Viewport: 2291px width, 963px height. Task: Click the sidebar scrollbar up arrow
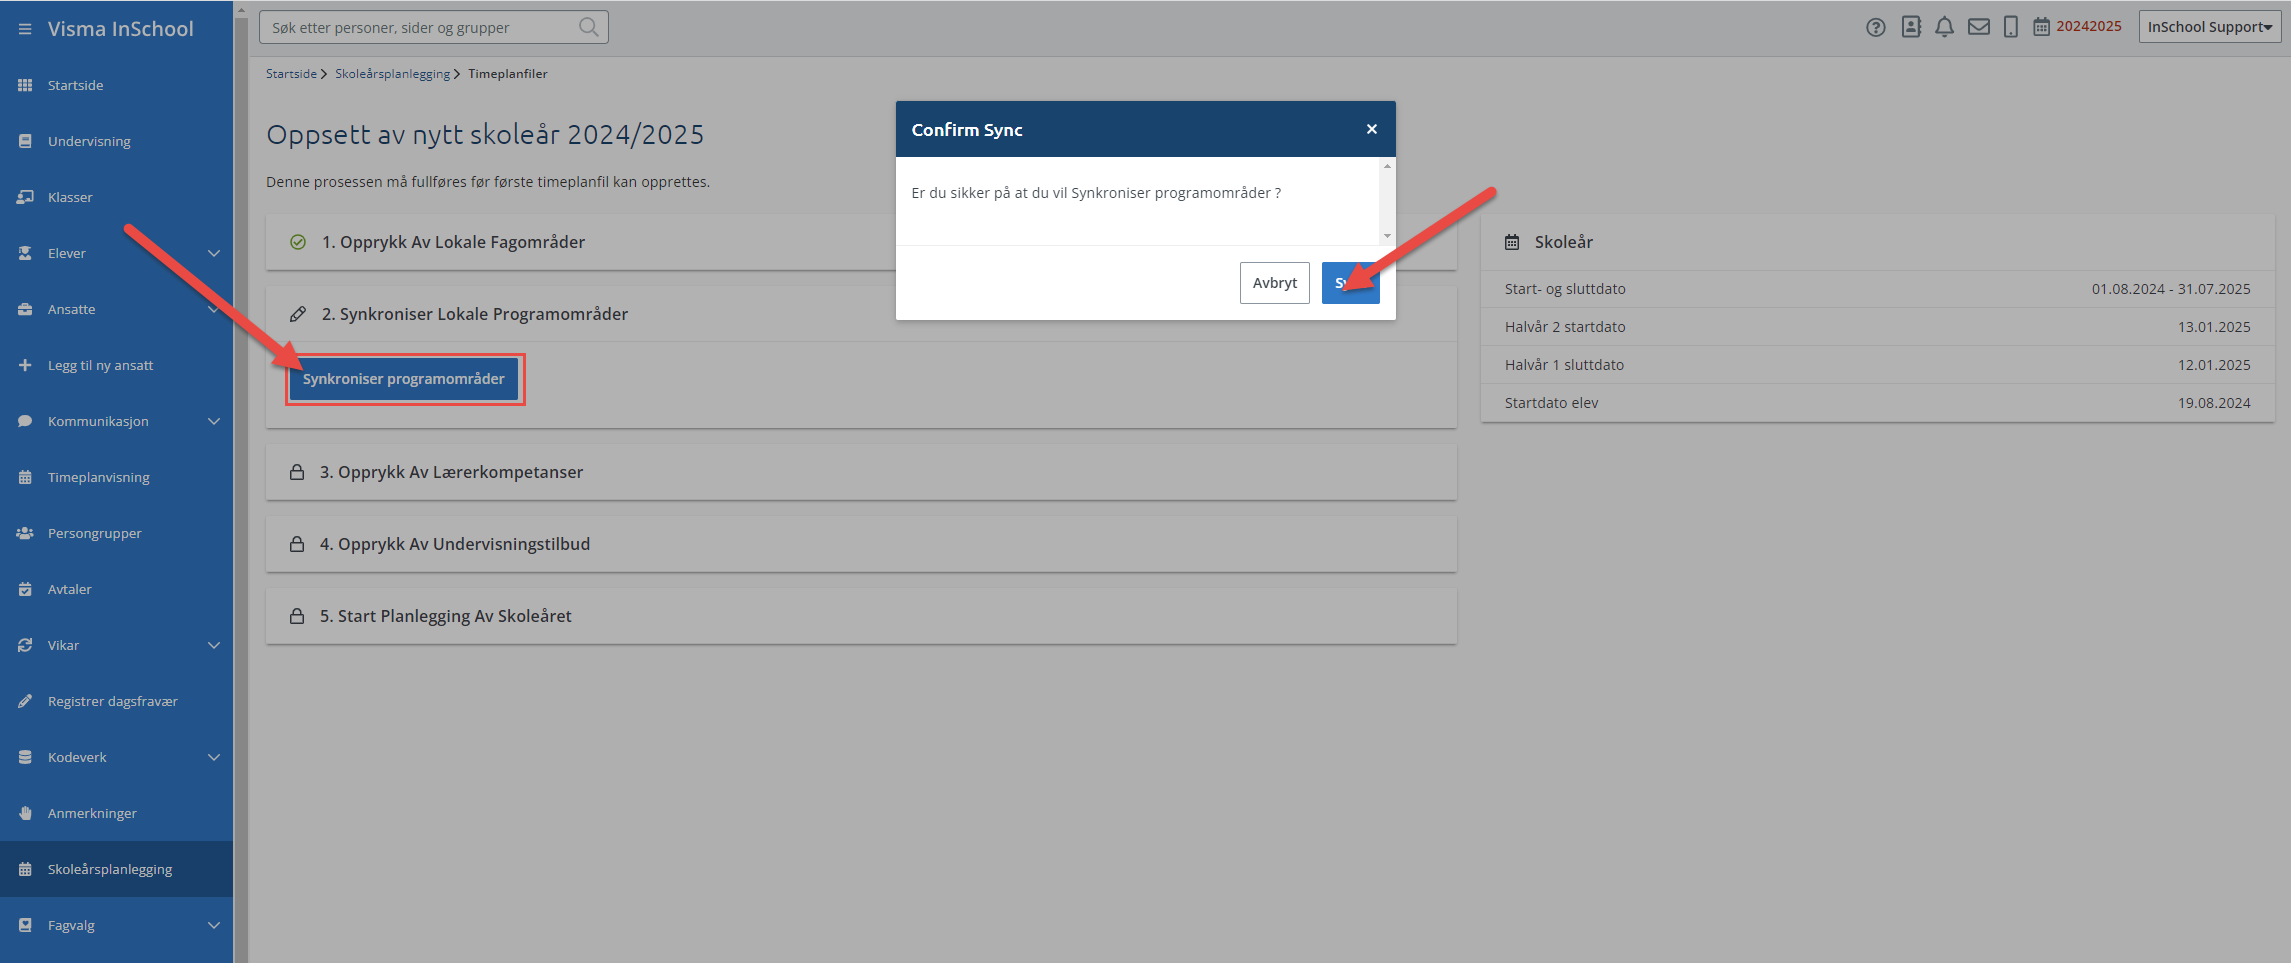coord(241,10)
